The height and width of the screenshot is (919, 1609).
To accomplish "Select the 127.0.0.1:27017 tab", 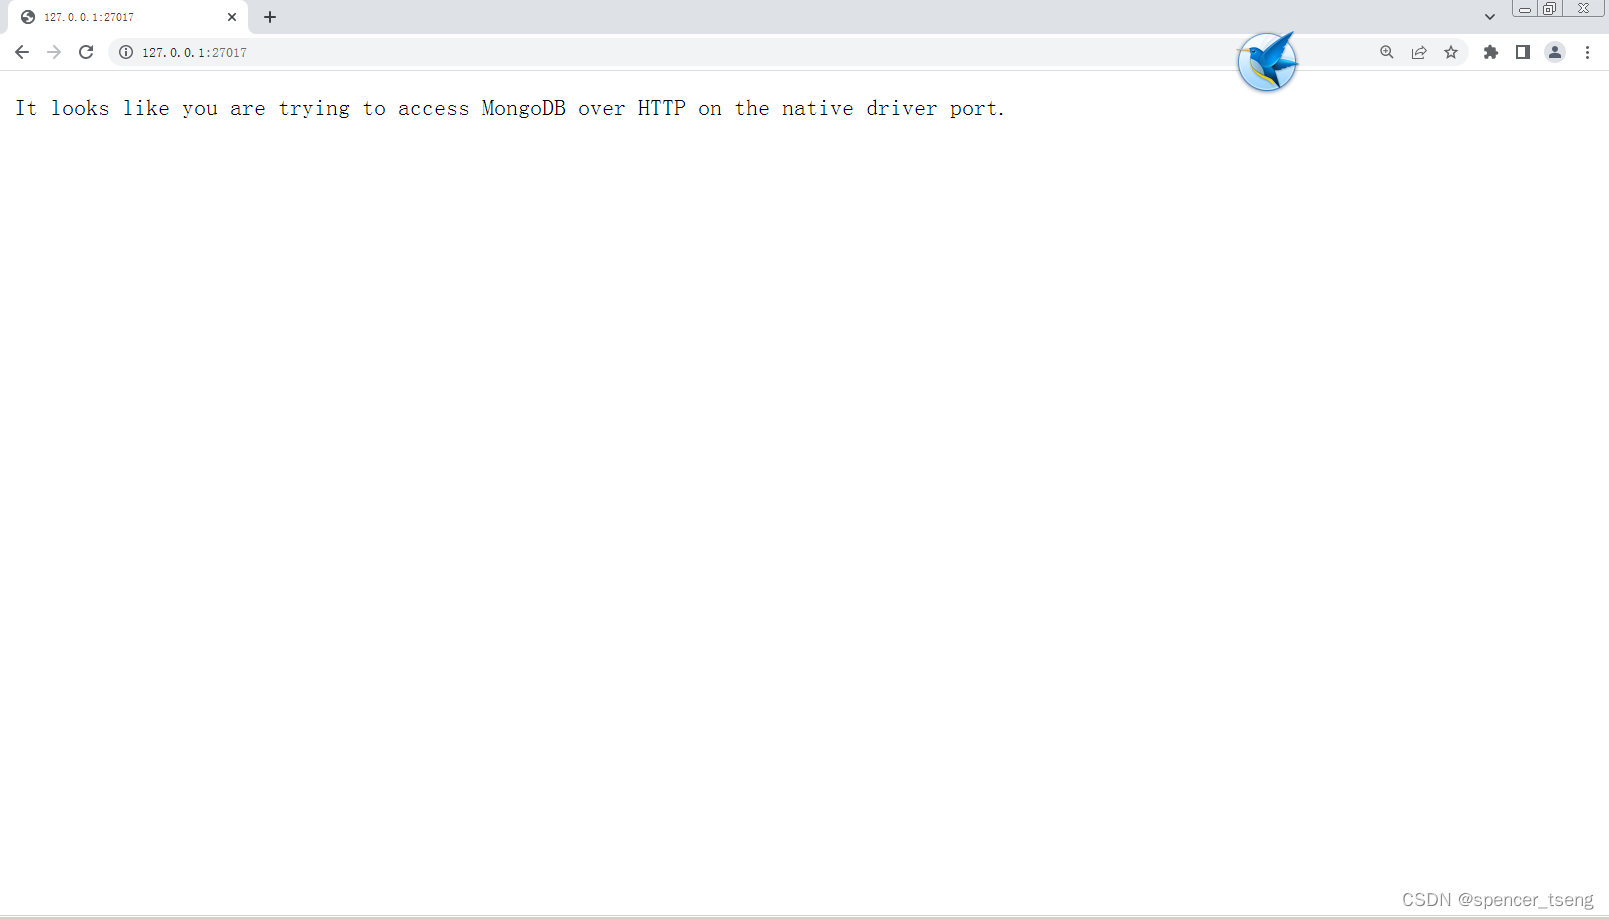I will tap(128, 17).
